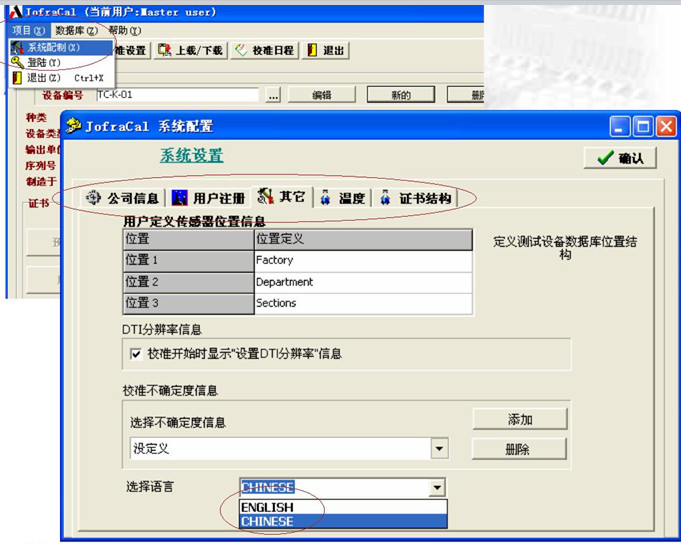
Task: Click the 上载/下载 toolbar icon
Action: (x=165, y=50)
